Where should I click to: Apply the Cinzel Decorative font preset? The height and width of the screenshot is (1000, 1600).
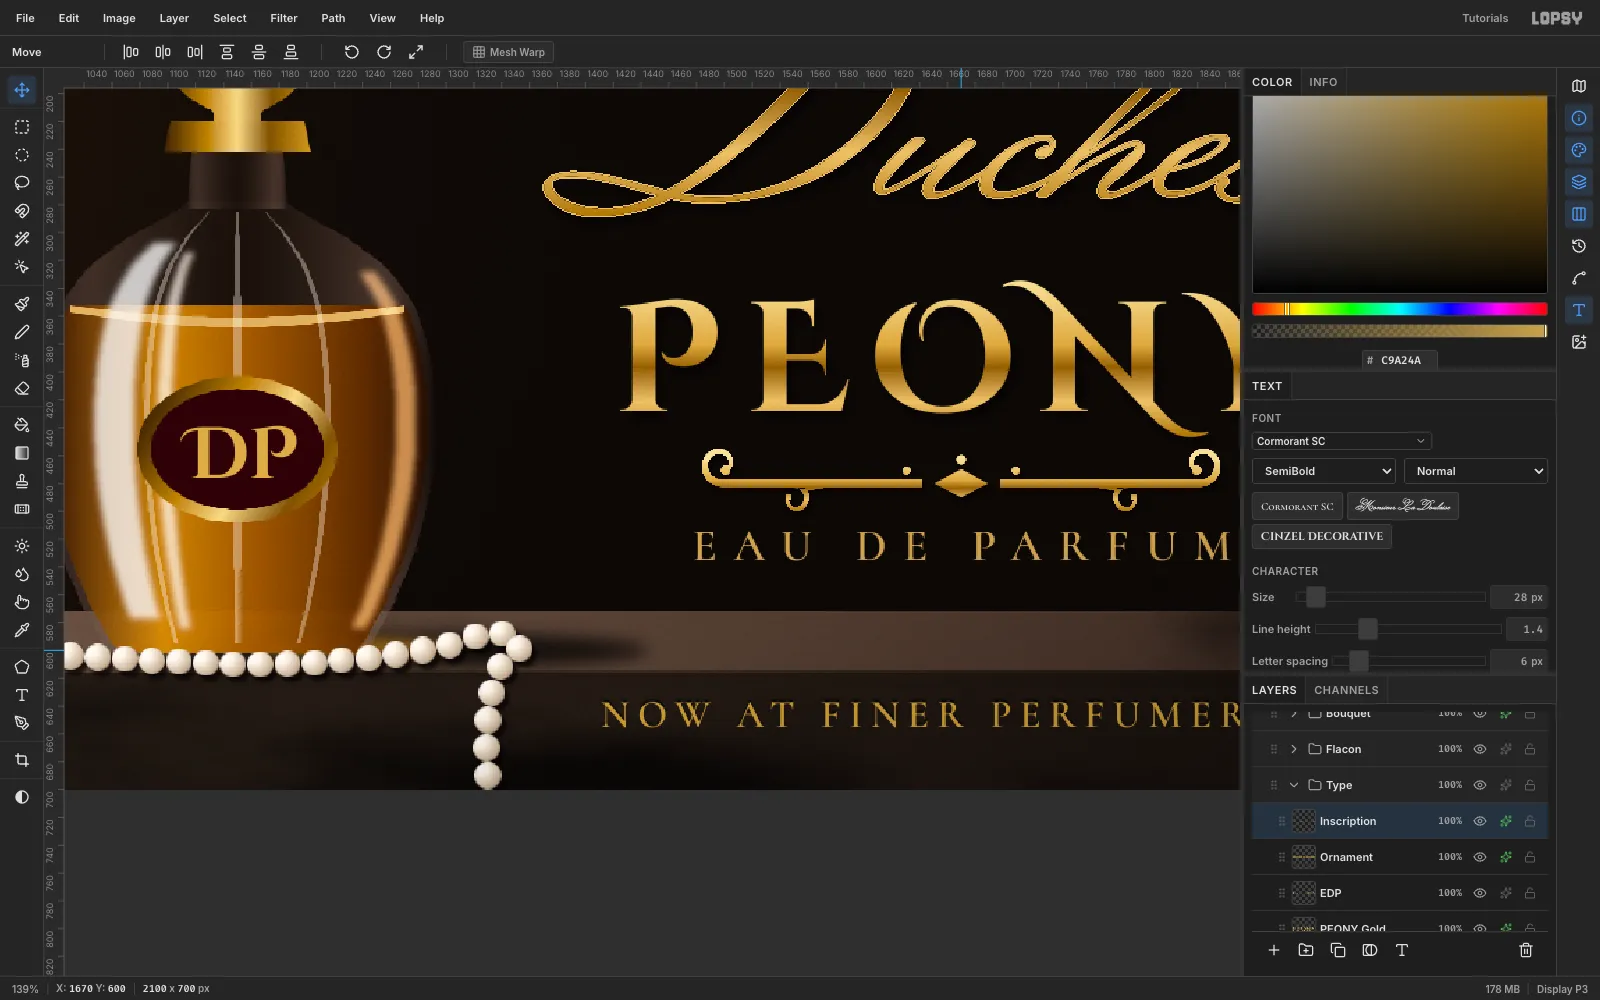point(1322,536)
